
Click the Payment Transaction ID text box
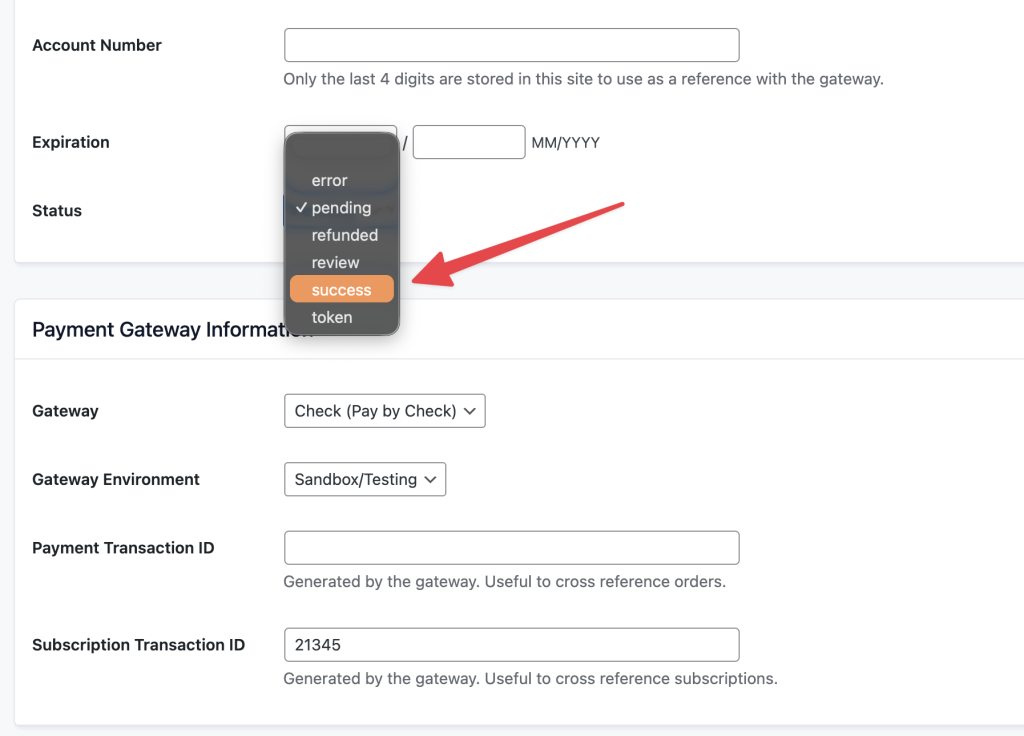pos(511,548)
